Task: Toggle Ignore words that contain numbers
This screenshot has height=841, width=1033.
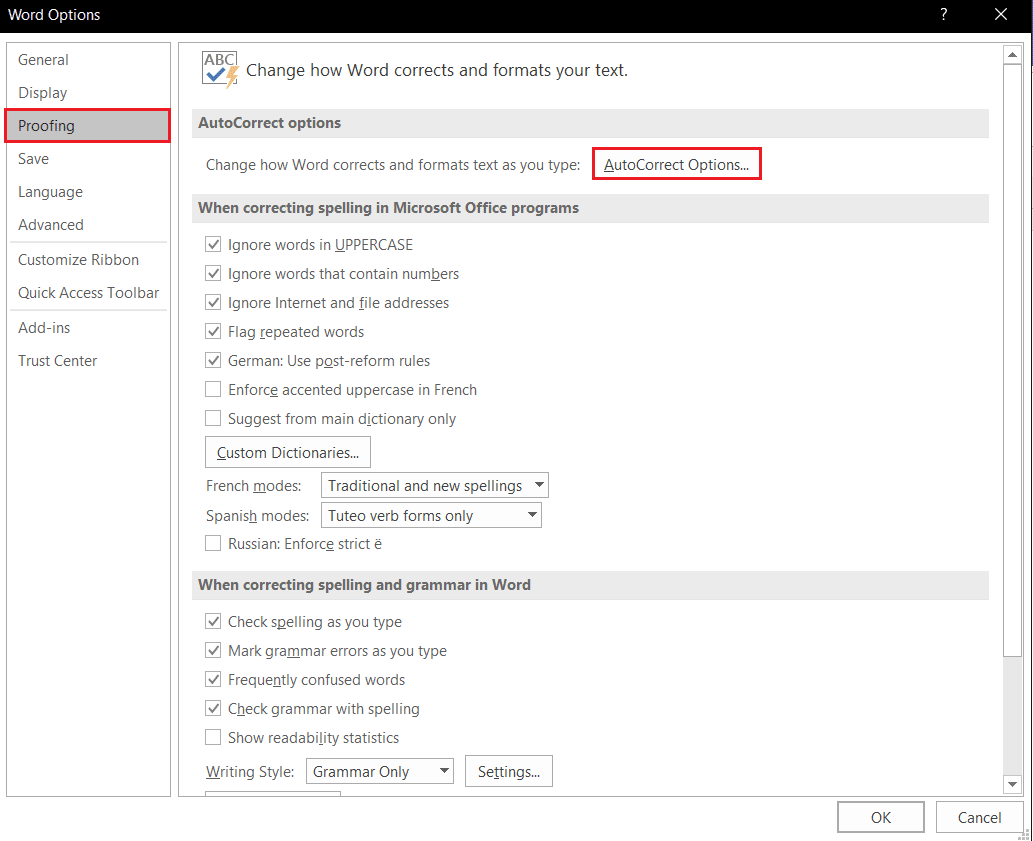Action: (213, 273)
